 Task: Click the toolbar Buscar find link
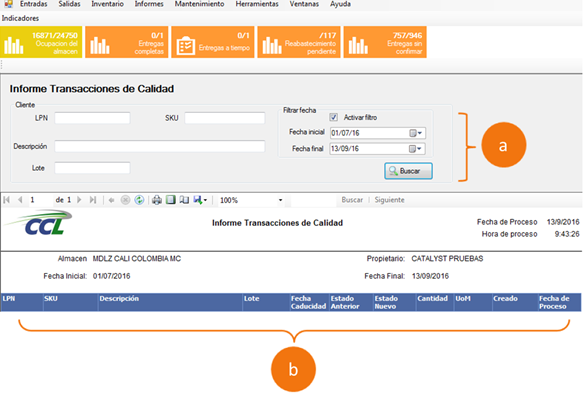[352, 200]
